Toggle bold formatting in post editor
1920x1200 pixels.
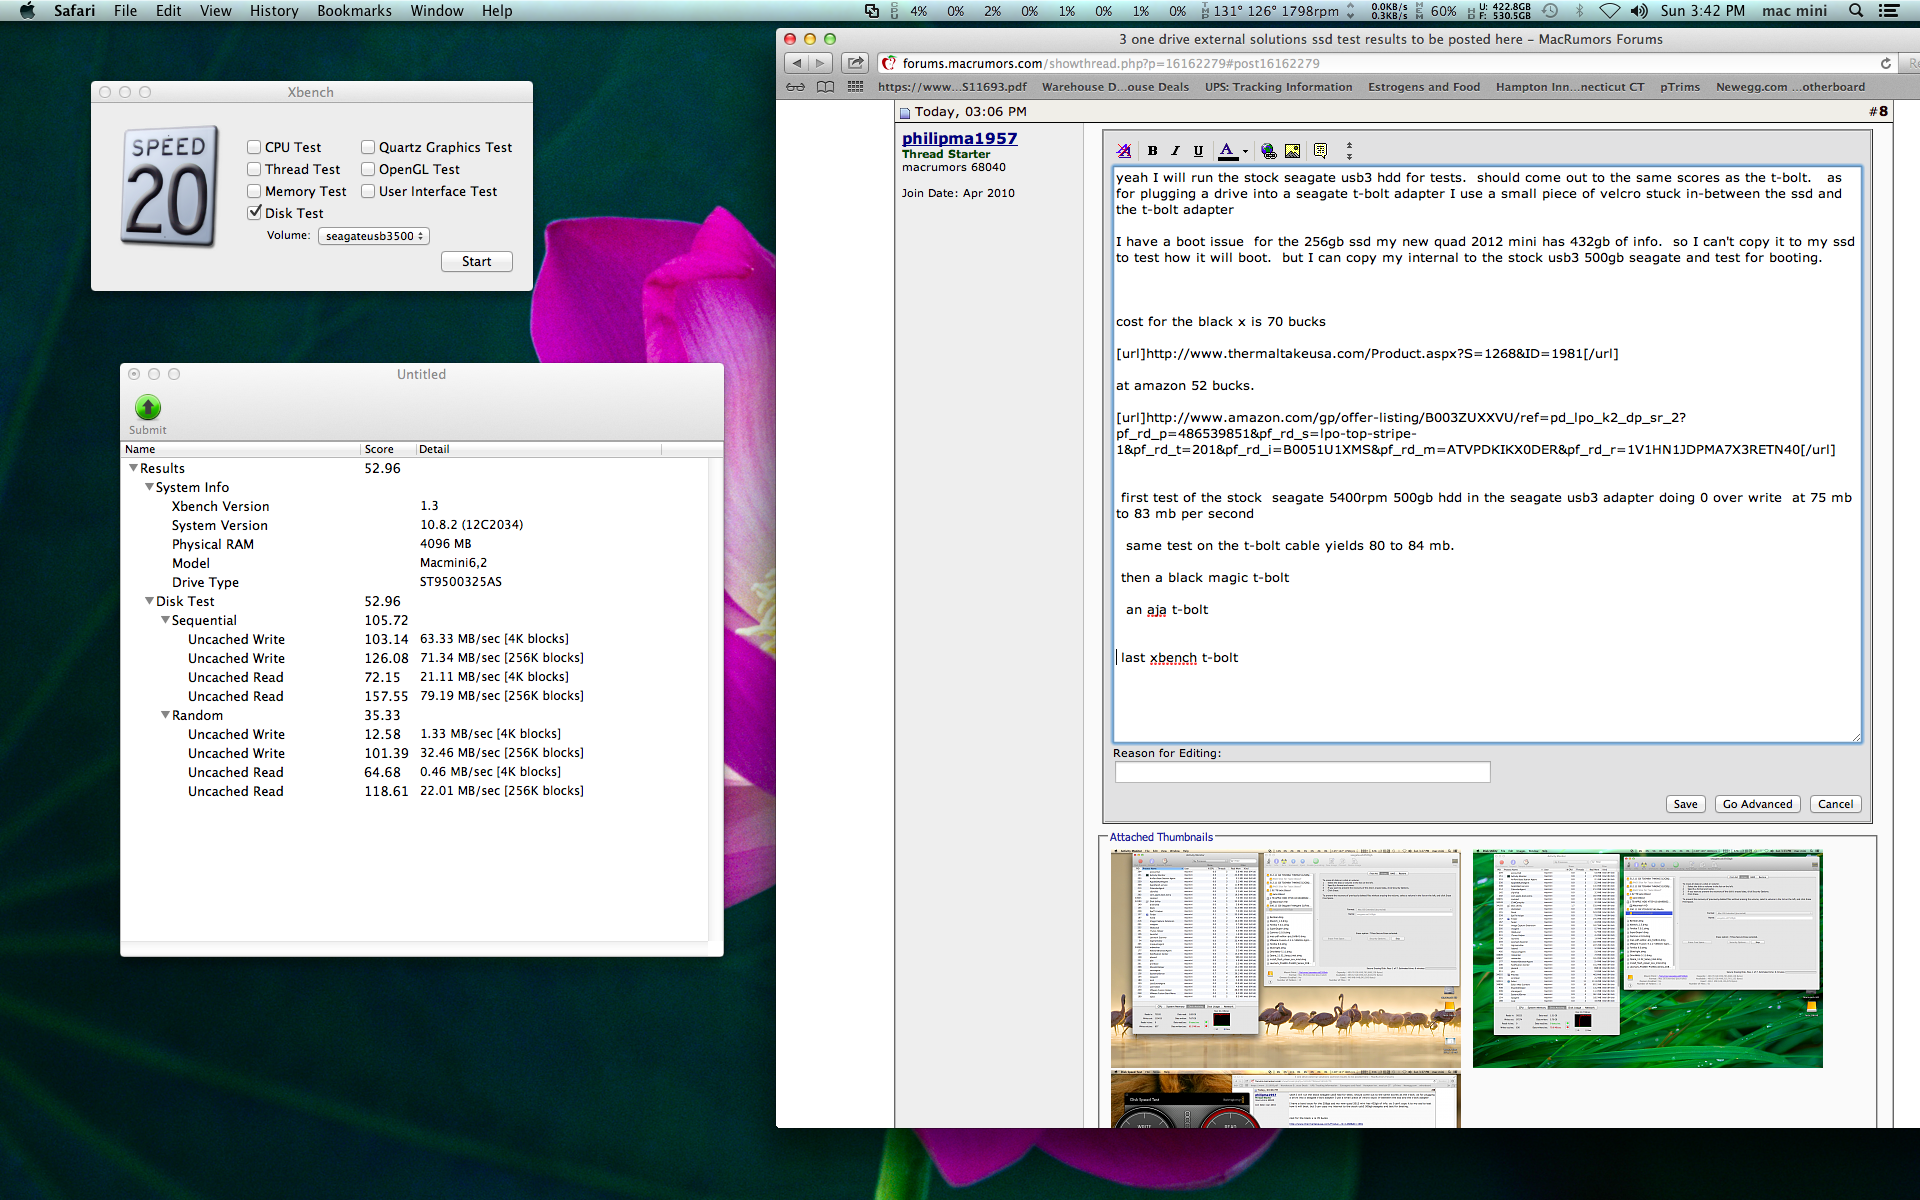click(x=1152, y=151)
